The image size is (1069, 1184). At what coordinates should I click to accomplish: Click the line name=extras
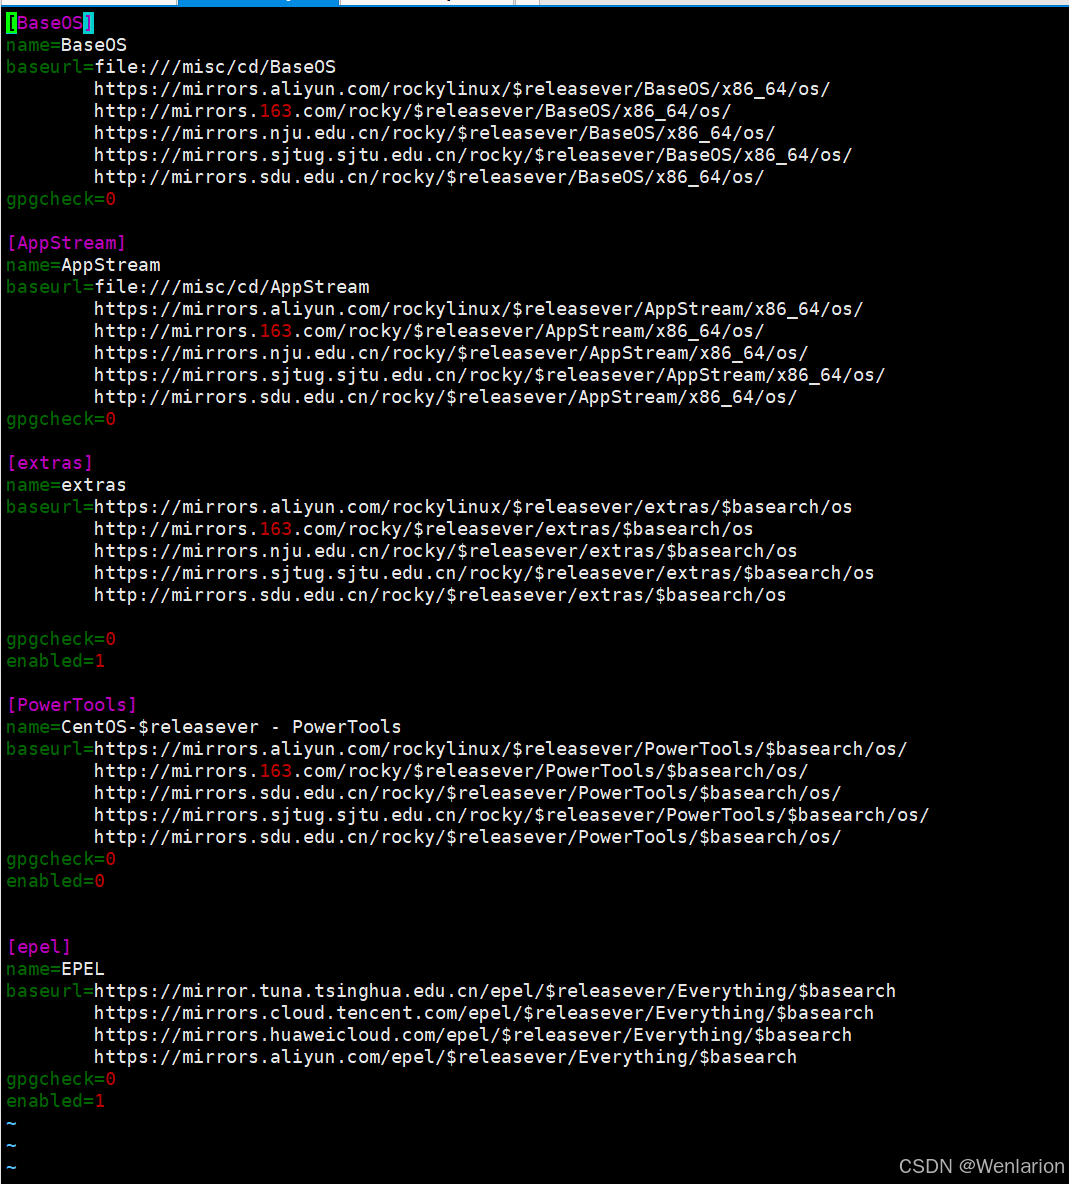66,485
